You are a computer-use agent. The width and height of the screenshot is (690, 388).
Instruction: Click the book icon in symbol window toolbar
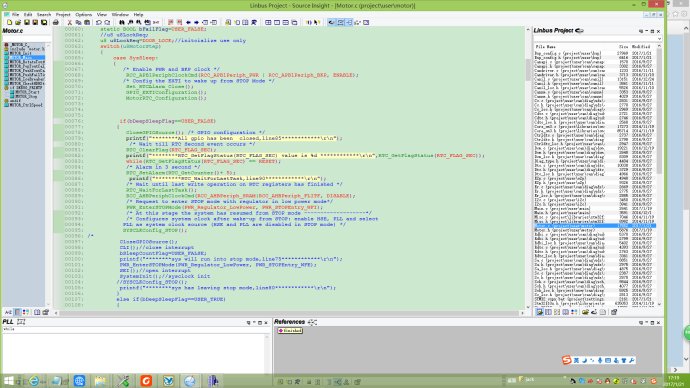pos(37,312)
